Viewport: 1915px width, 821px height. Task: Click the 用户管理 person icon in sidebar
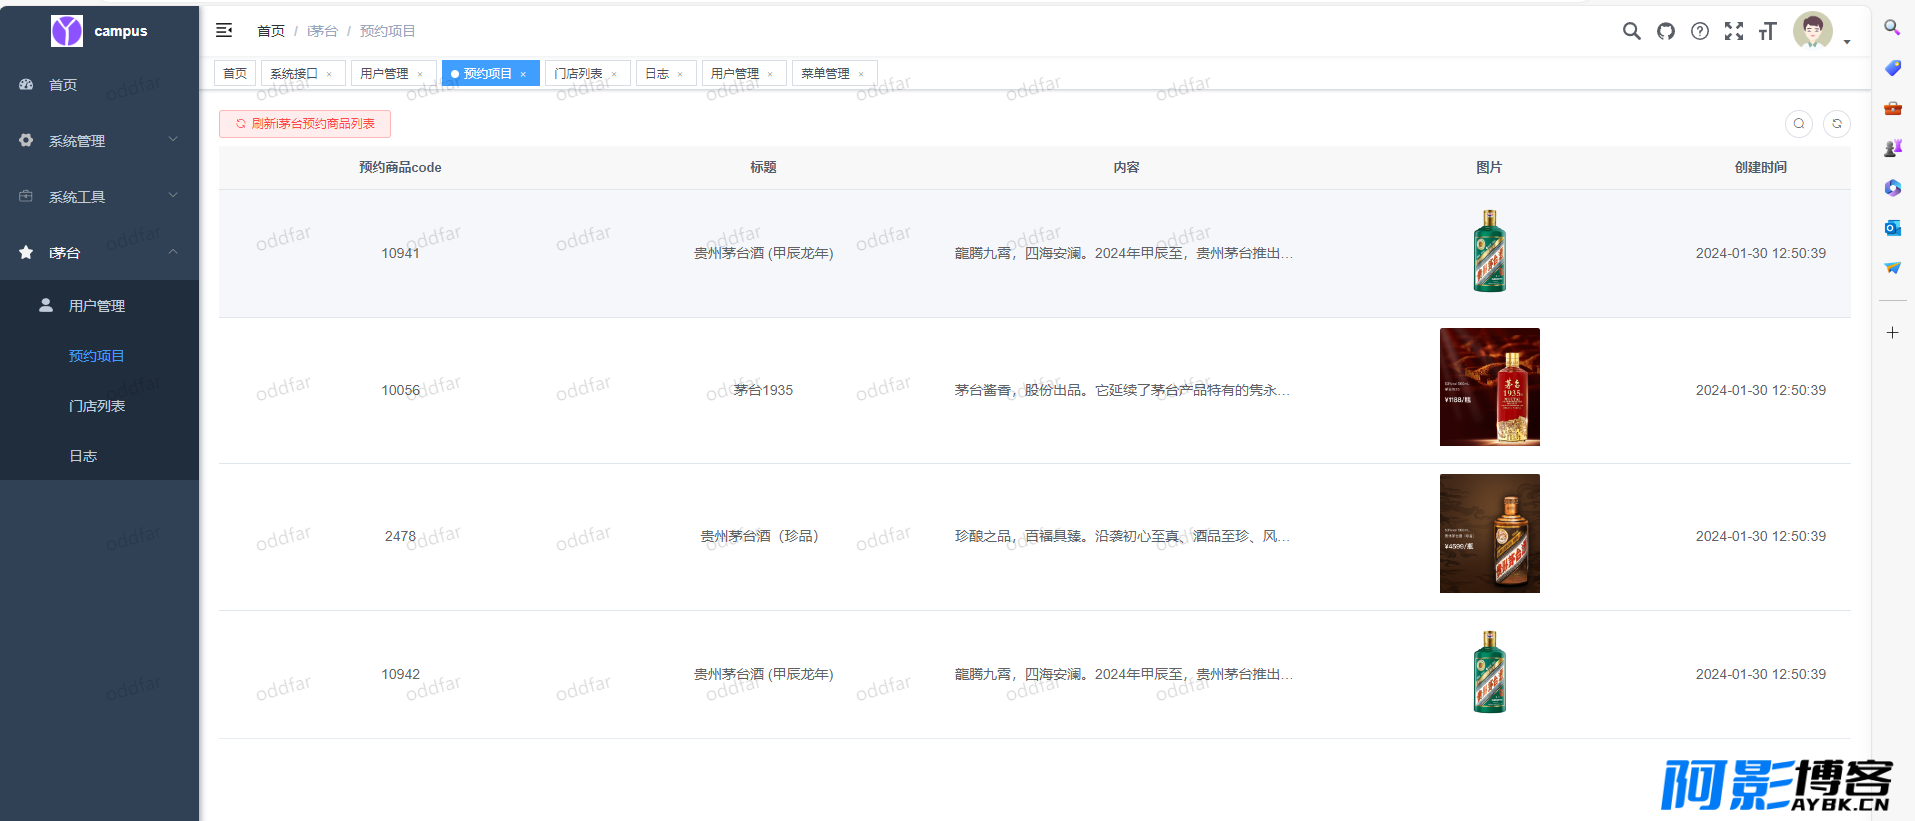[x=46, y=305]
